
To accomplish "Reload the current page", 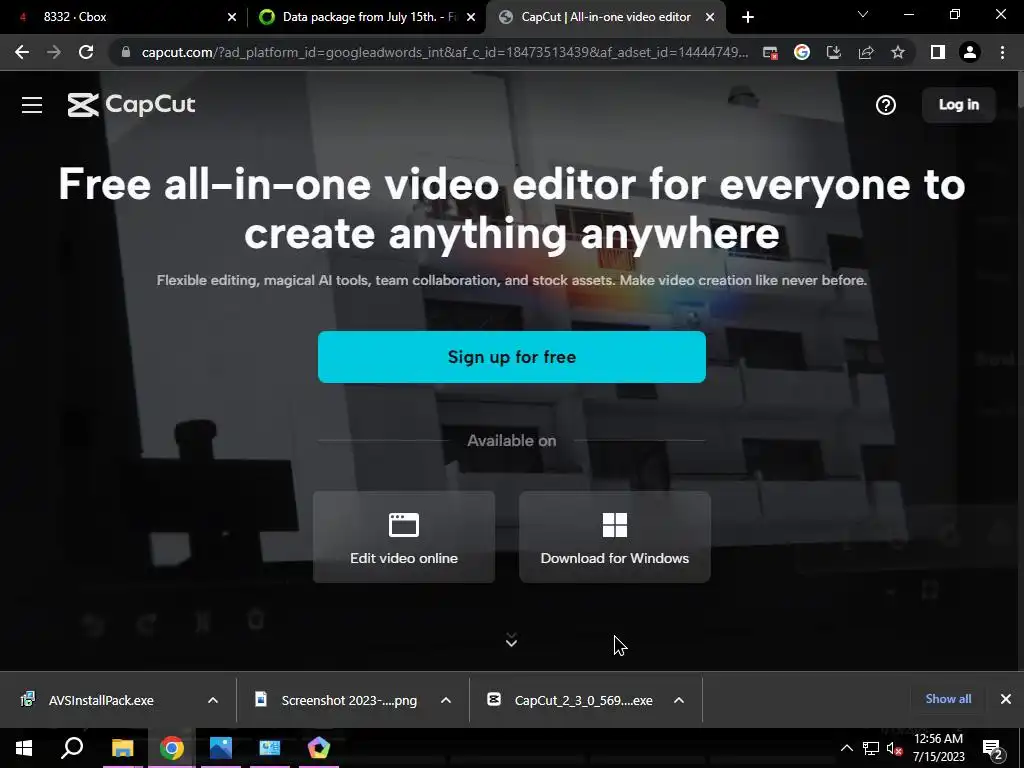I will click(x=86, y=52).
